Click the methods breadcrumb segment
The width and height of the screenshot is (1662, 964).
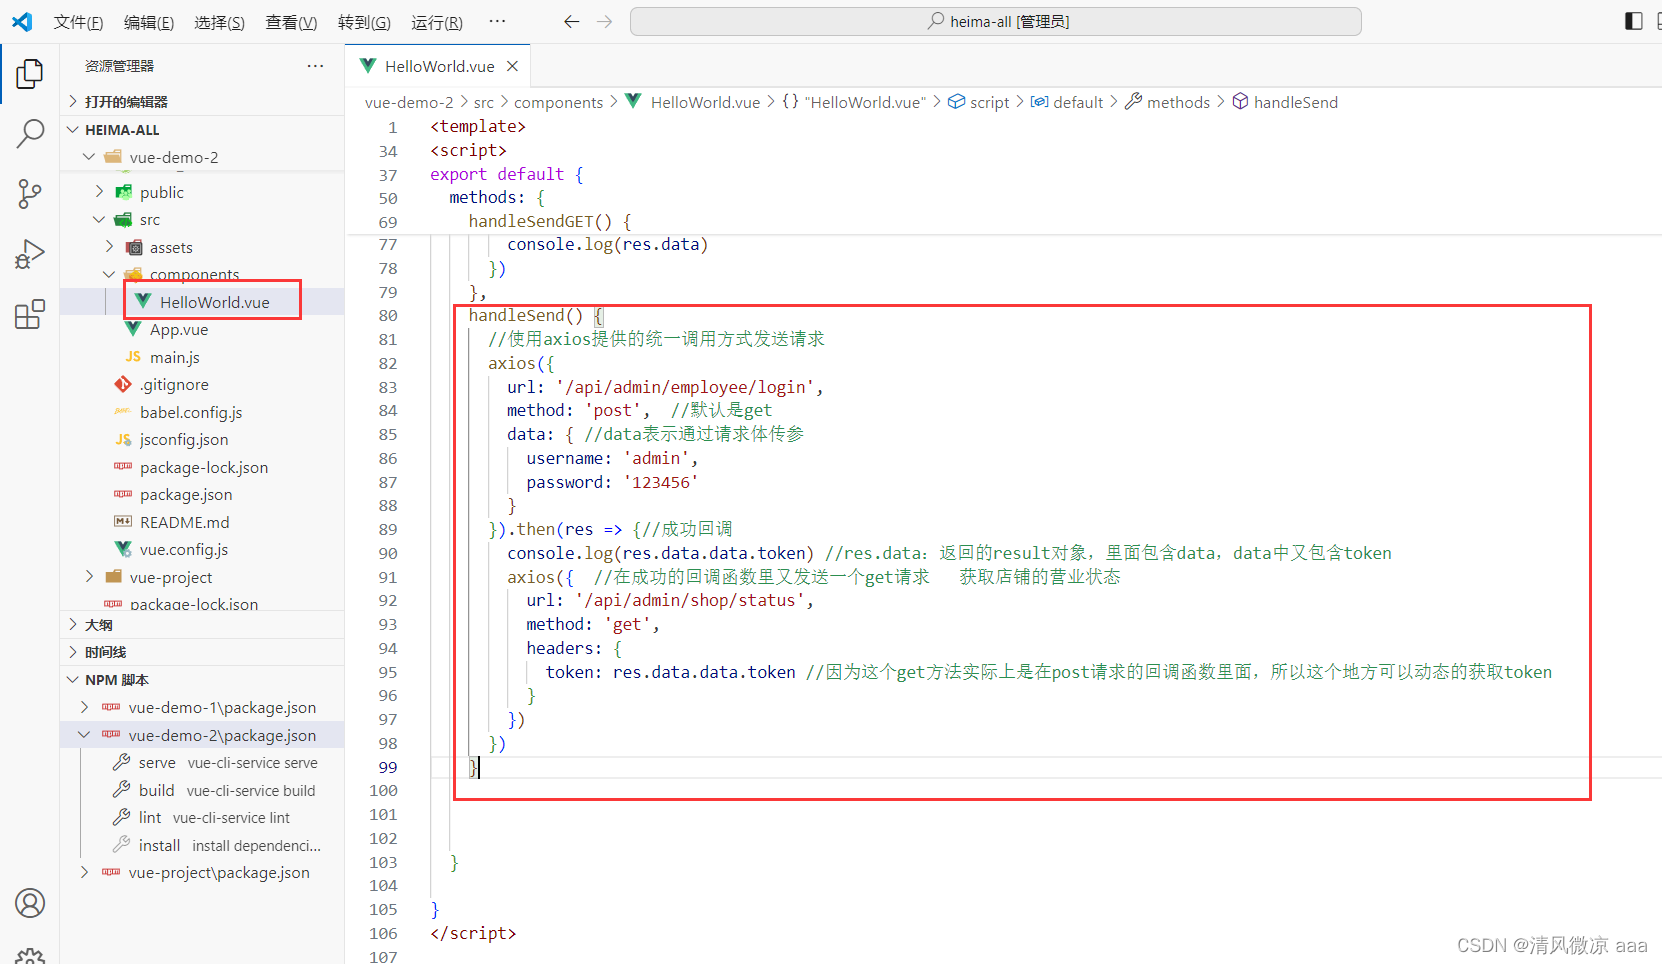click(1168, 102)
